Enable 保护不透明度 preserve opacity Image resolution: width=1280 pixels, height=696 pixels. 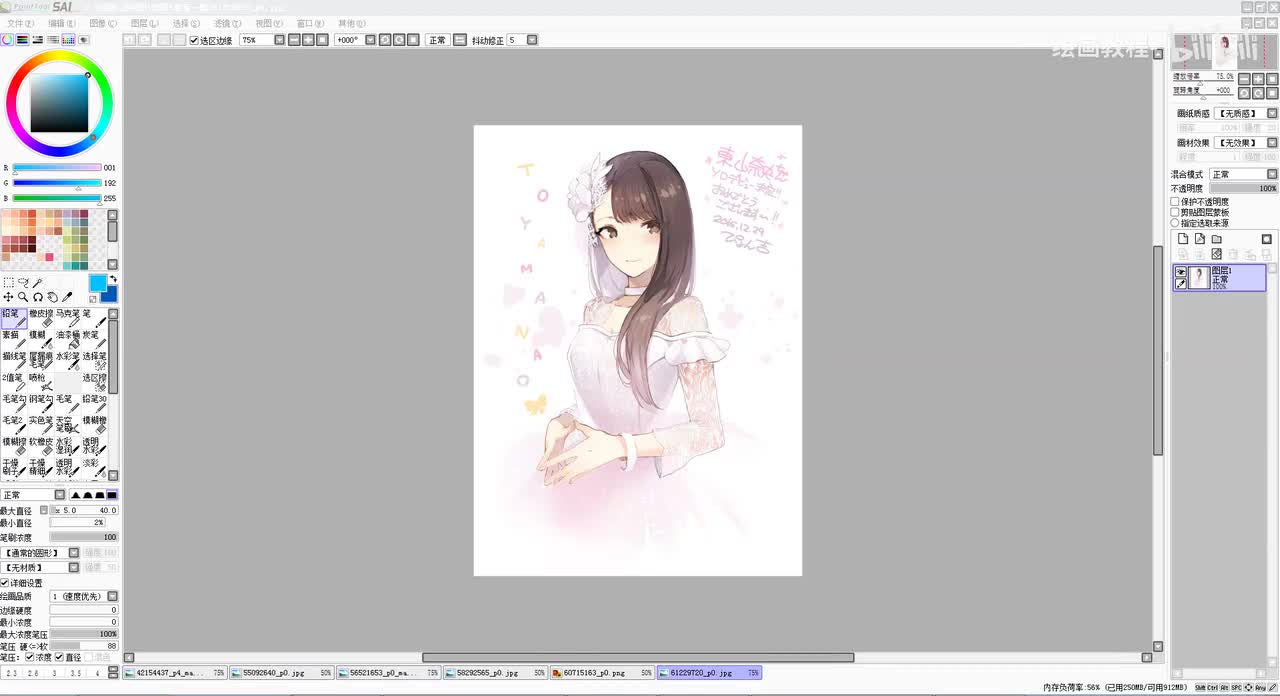click(1176, 202)
